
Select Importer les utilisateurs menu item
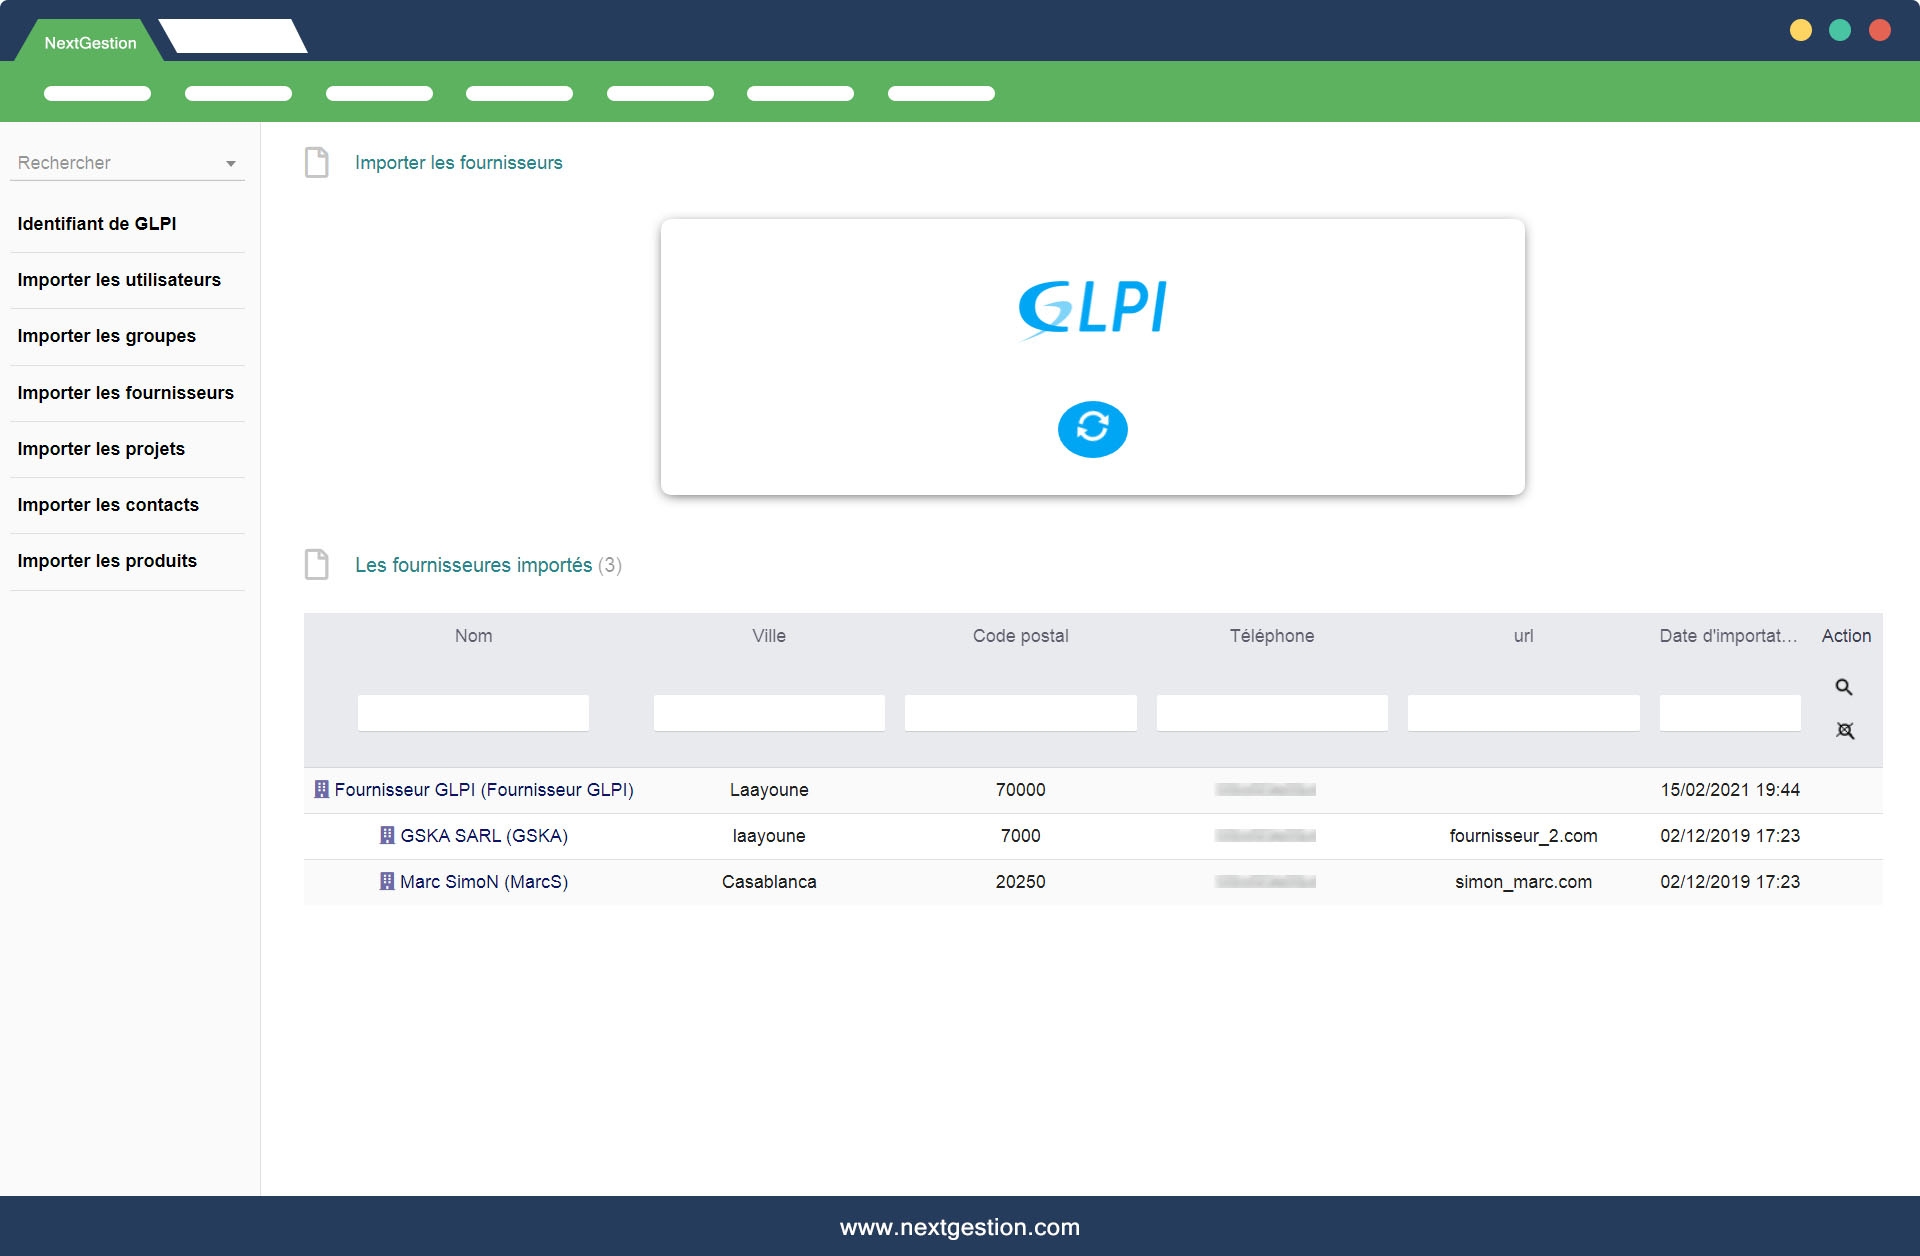[x=119, y=280]
